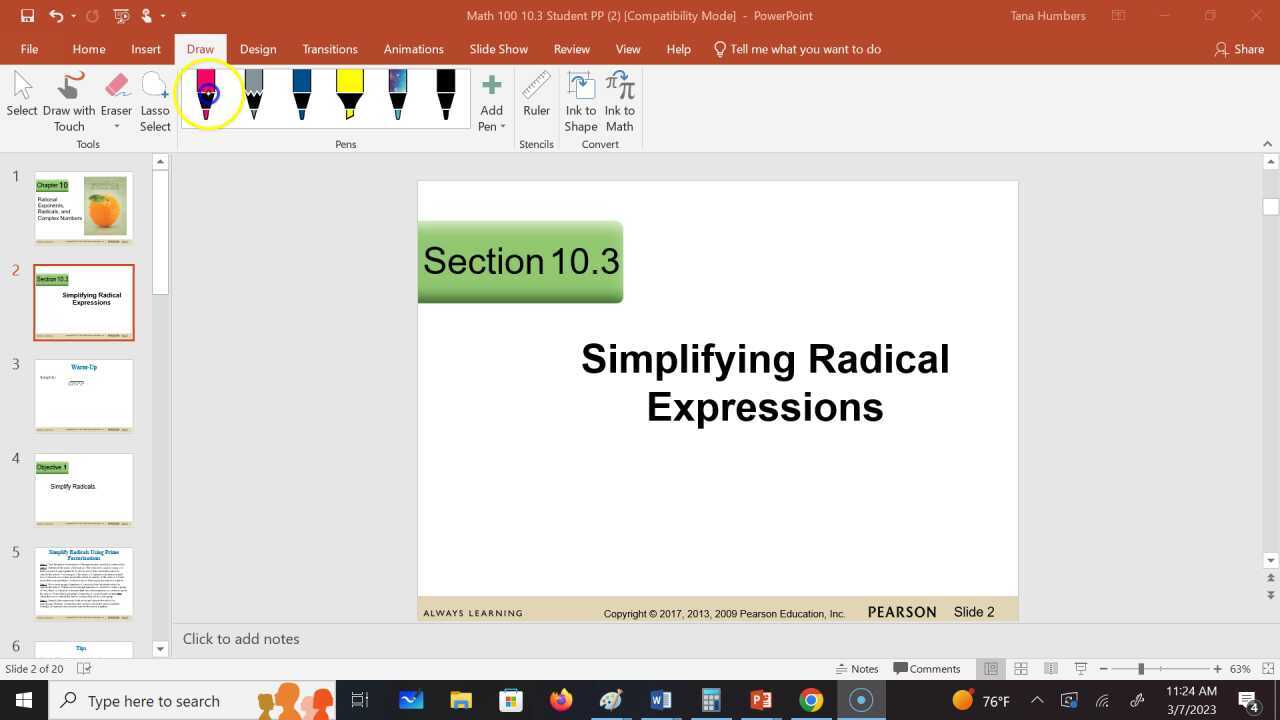Collapse the ribbon with the chevron

coord(1268,143)
